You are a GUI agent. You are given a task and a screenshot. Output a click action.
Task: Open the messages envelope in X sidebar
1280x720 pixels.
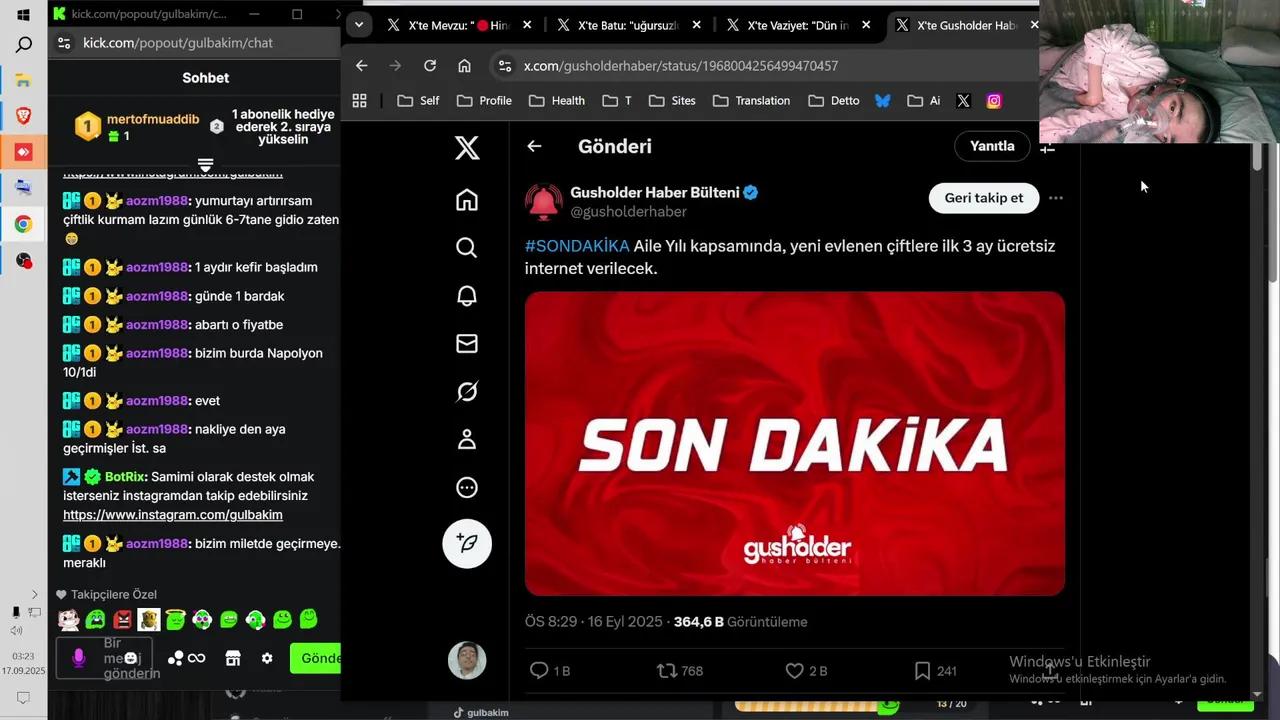click(x=466, y=343)
